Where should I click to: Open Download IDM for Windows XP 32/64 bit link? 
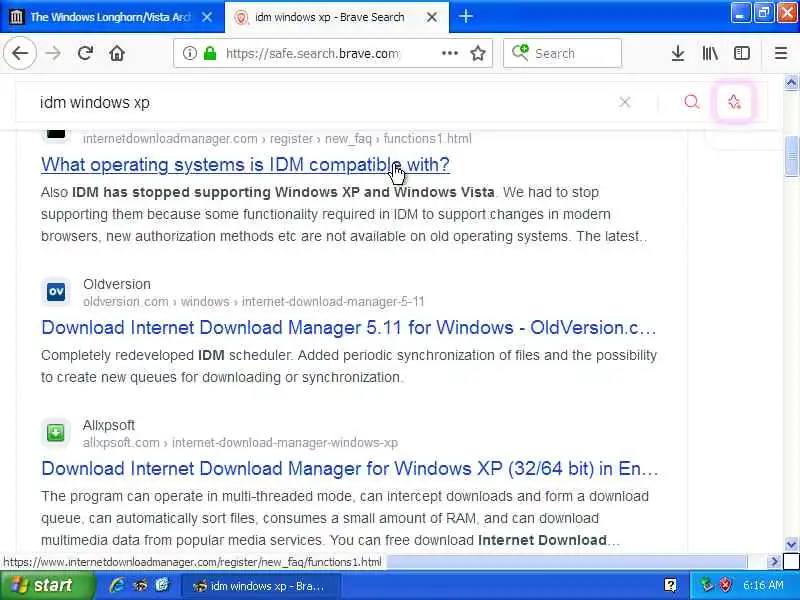pyautogui.click(x=350, y=468)
